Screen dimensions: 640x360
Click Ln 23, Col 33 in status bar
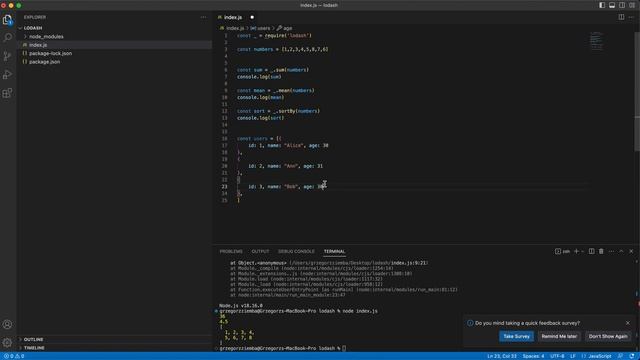pyautogui.click(x=502, y=356)
